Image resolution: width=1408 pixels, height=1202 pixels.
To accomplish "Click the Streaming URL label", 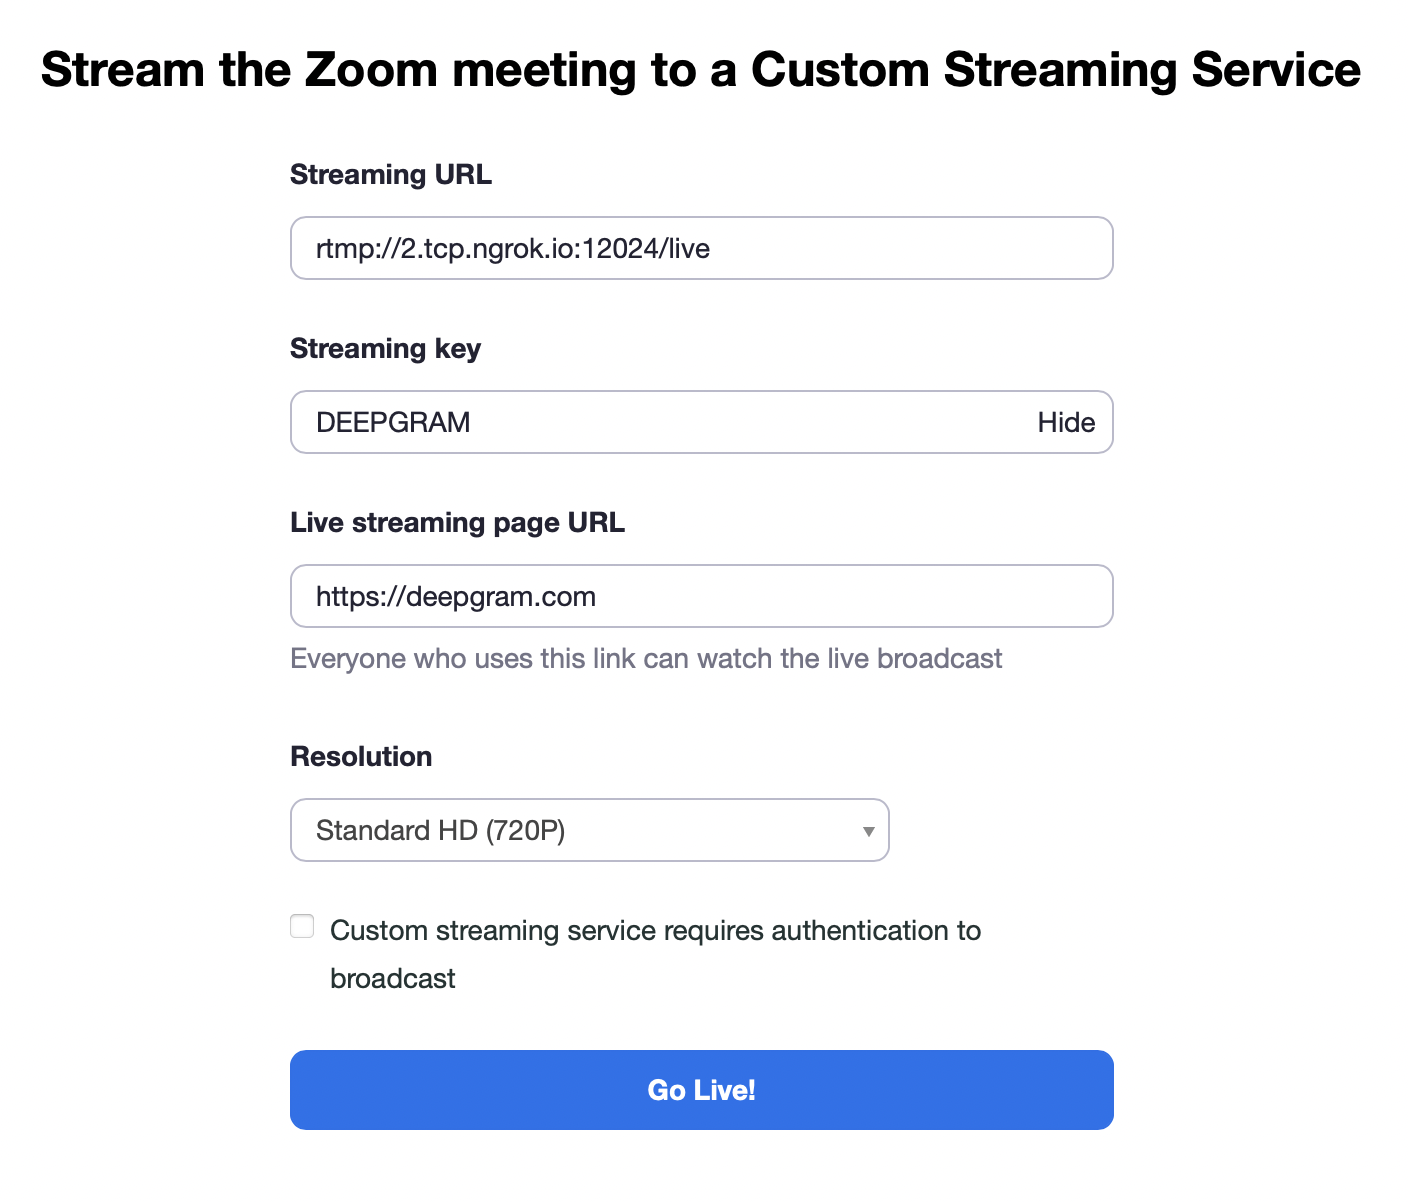I will pos(391,174).
